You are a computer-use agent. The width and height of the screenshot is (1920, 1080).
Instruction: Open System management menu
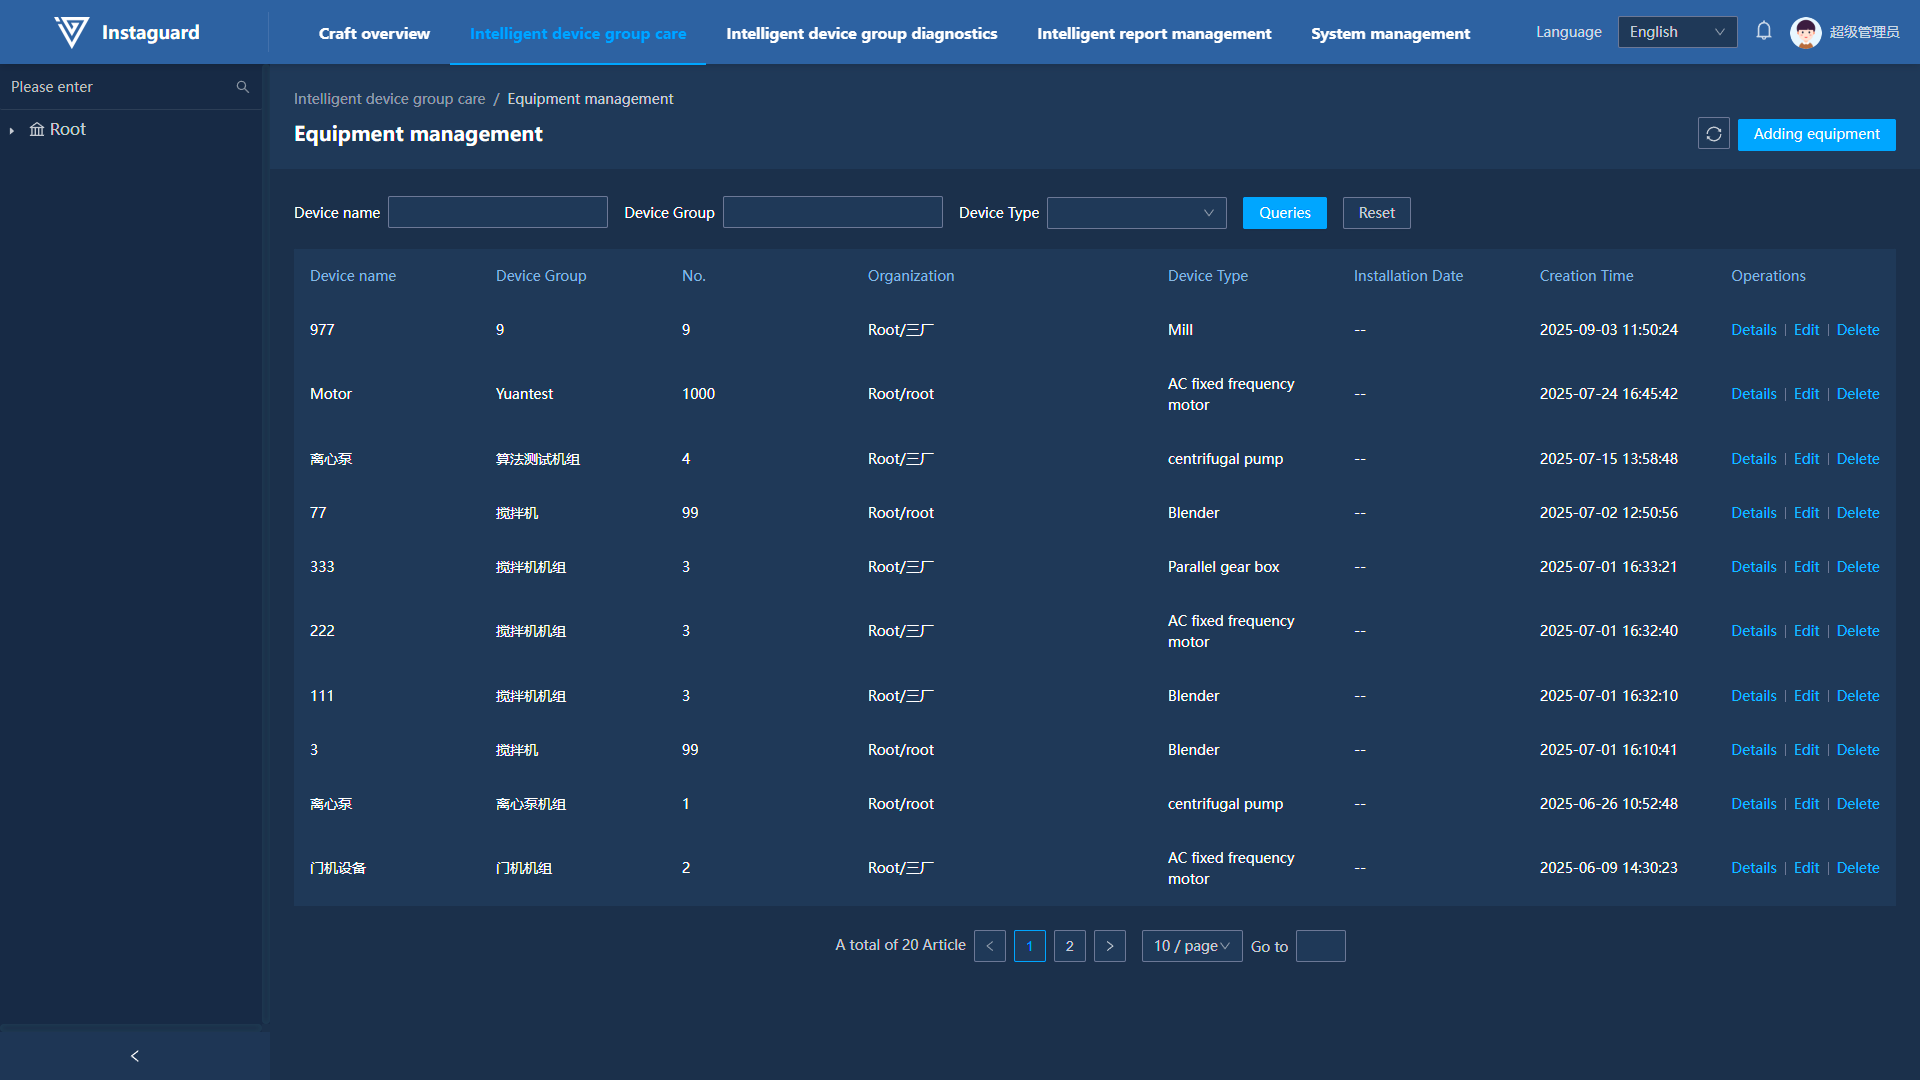tap(1390, 33)
